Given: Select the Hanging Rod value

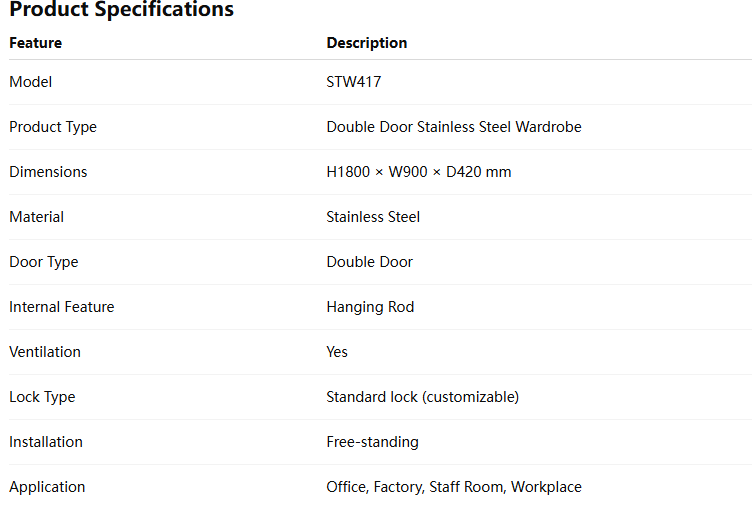Looking at the screenshot, I should coord(370,307).
